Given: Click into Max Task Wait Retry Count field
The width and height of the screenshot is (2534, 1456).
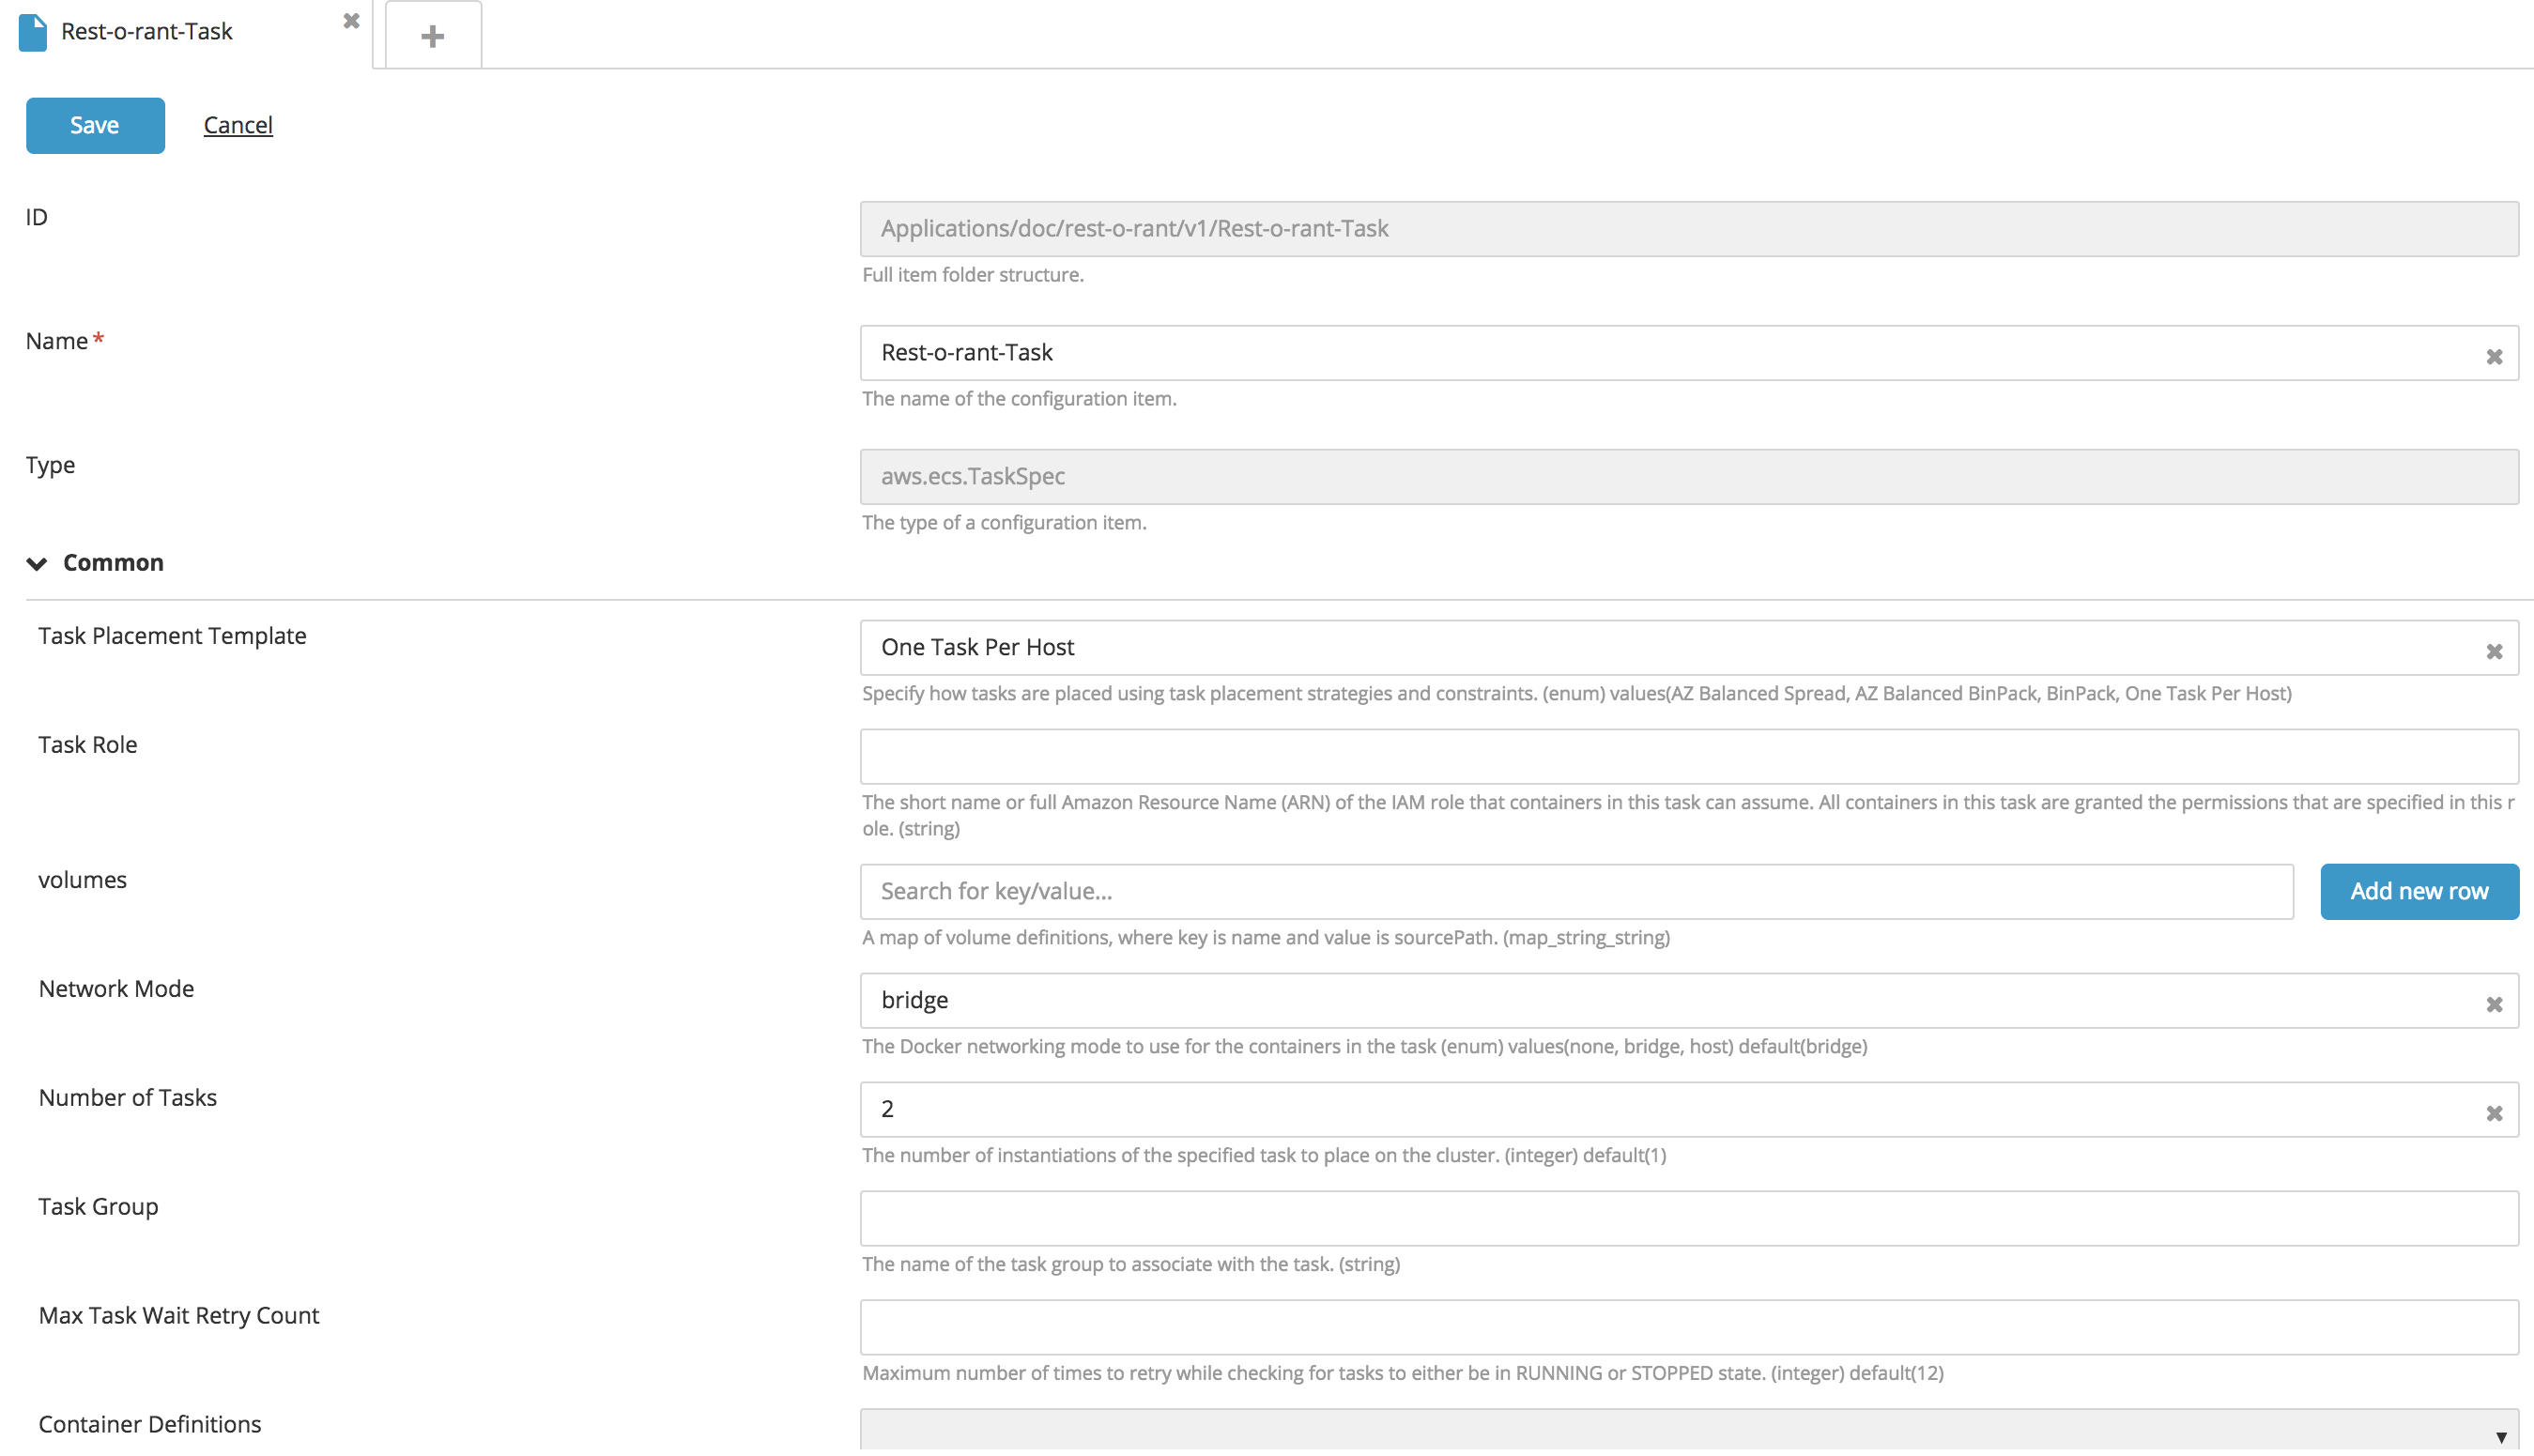Looking at the screenshot, I should (1688, 1327).
